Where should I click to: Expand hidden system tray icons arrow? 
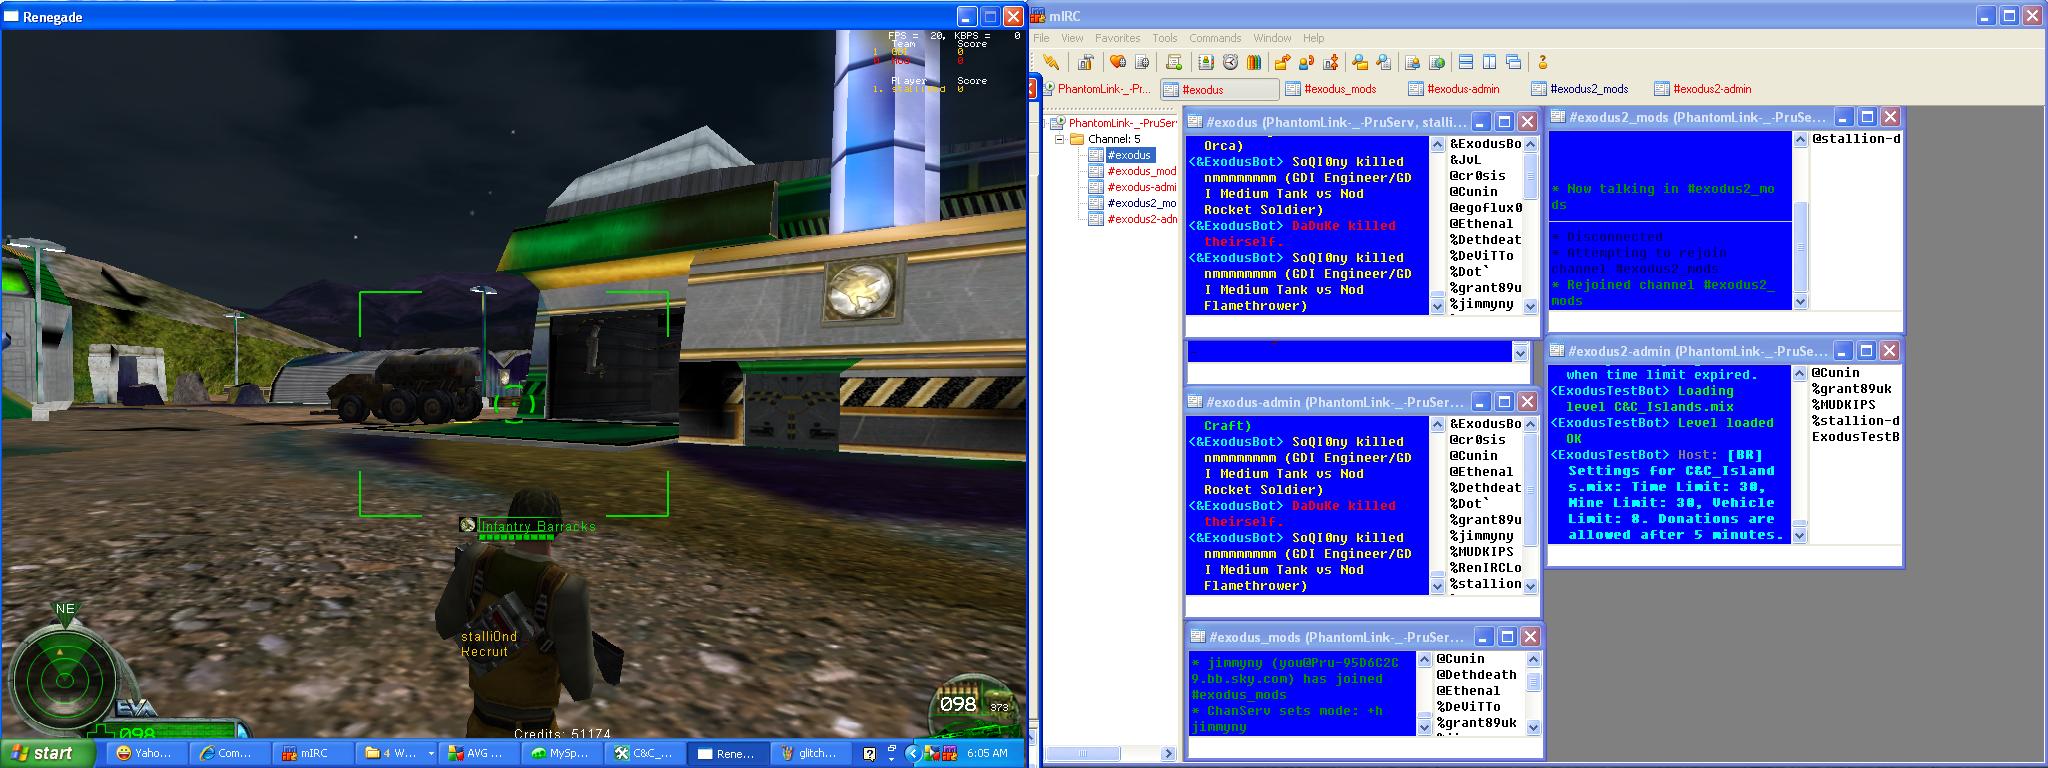(912, 753)
